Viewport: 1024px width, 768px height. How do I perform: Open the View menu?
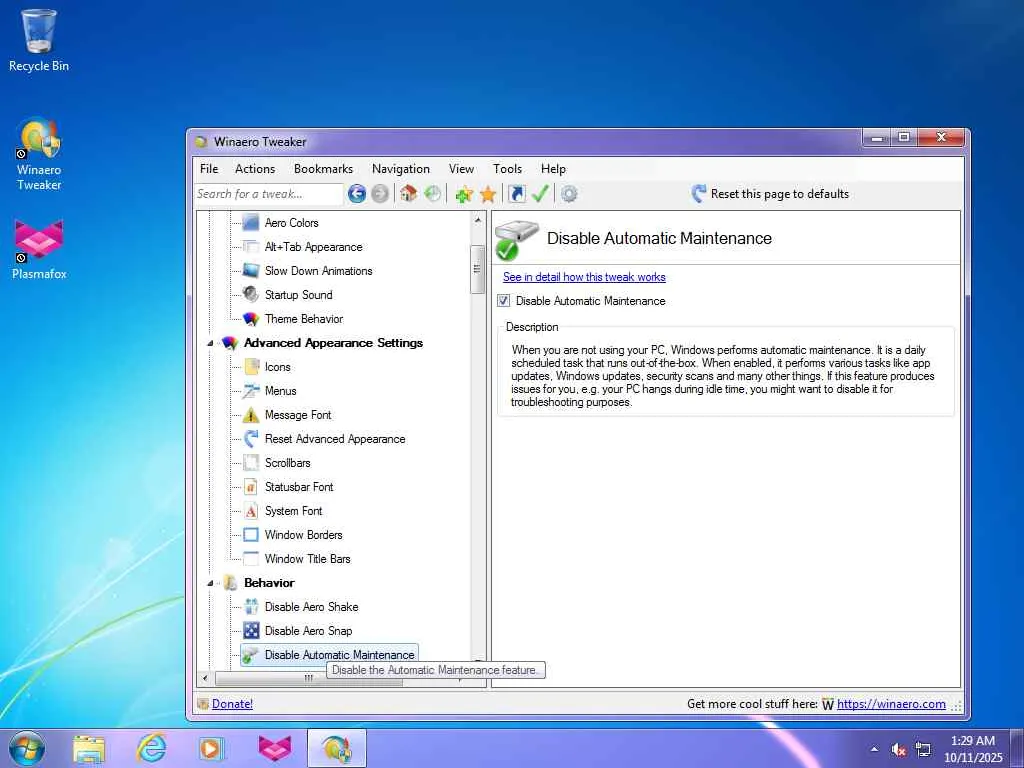click(461, 169)
